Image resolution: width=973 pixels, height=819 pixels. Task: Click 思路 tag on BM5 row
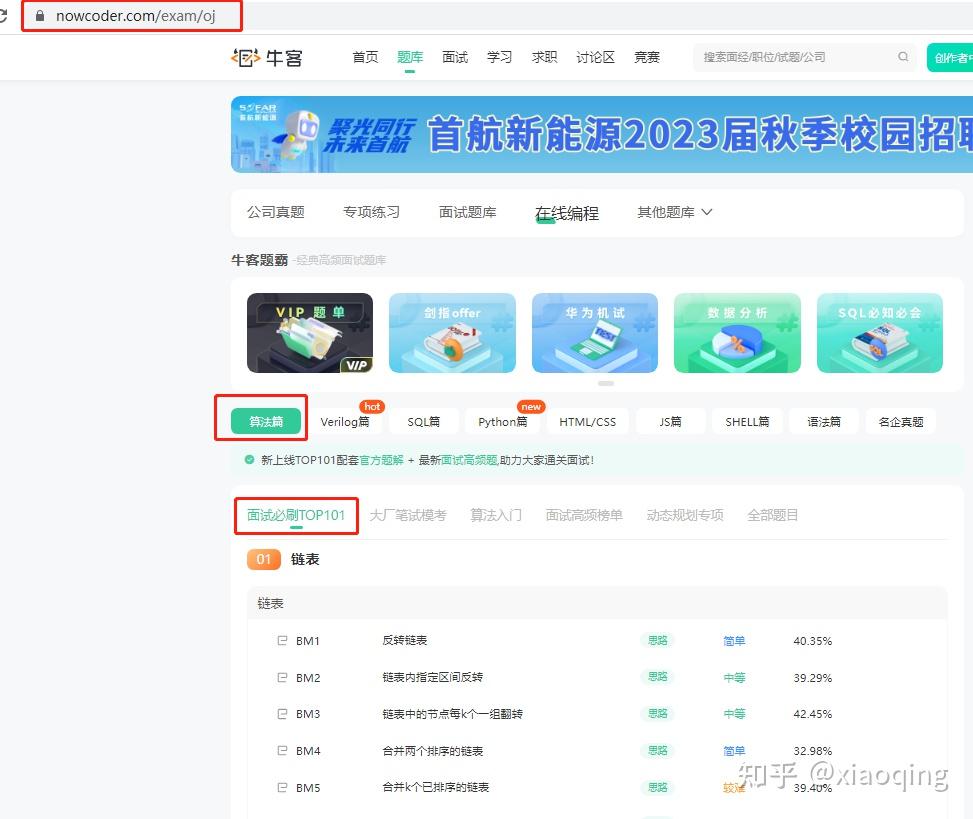(658, 787)
